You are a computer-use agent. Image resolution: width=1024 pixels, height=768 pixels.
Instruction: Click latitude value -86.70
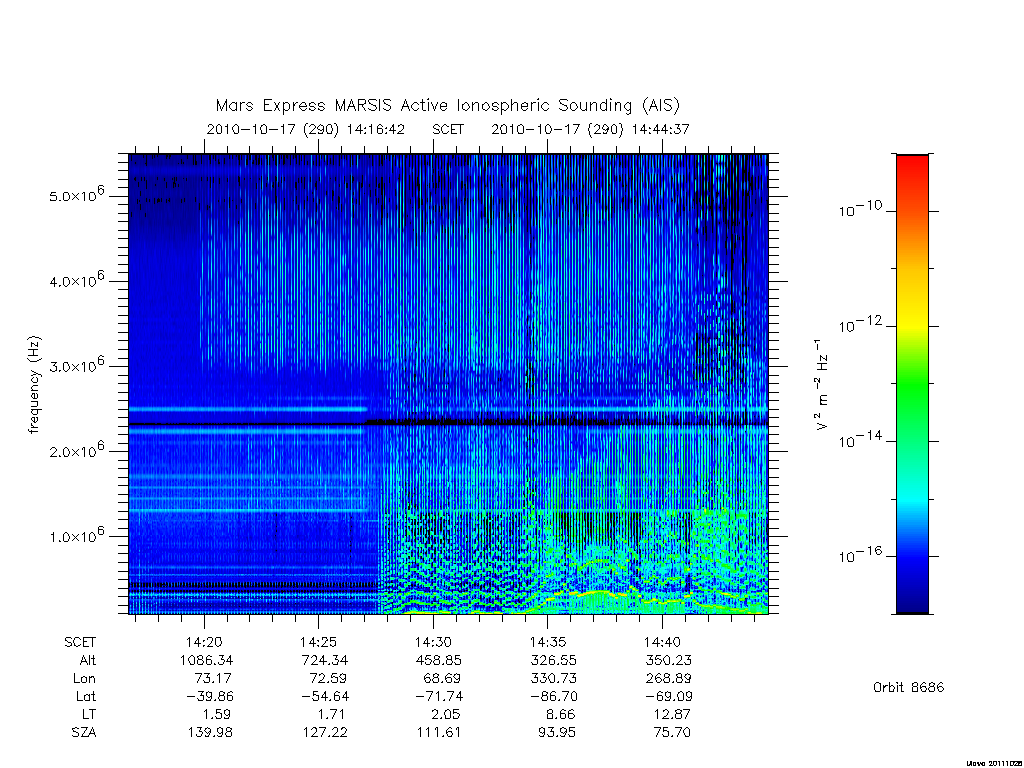click(554, 696)
